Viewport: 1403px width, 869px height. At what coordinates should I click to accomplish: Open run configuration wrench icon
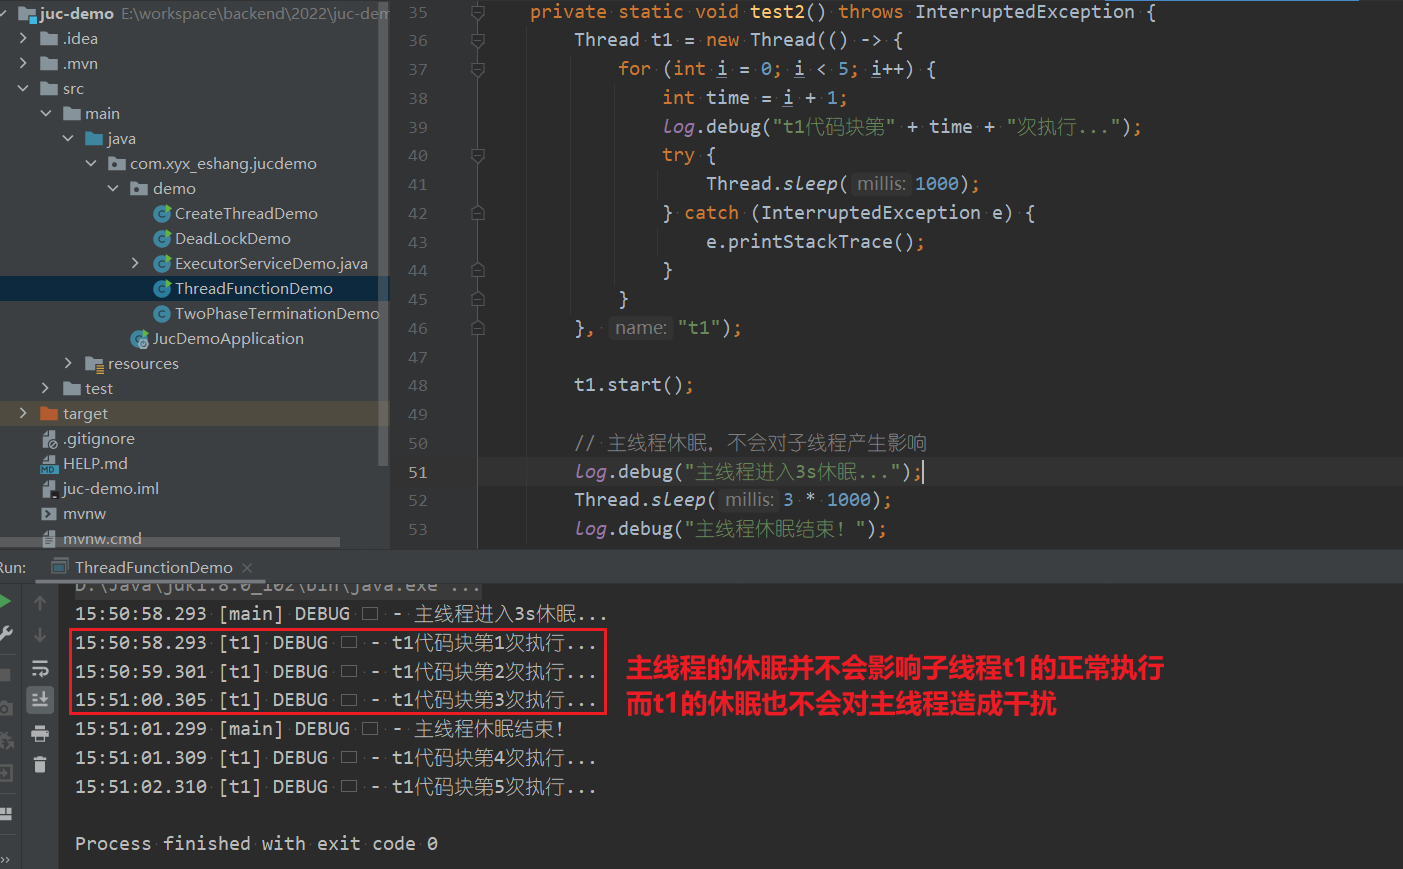5,634
